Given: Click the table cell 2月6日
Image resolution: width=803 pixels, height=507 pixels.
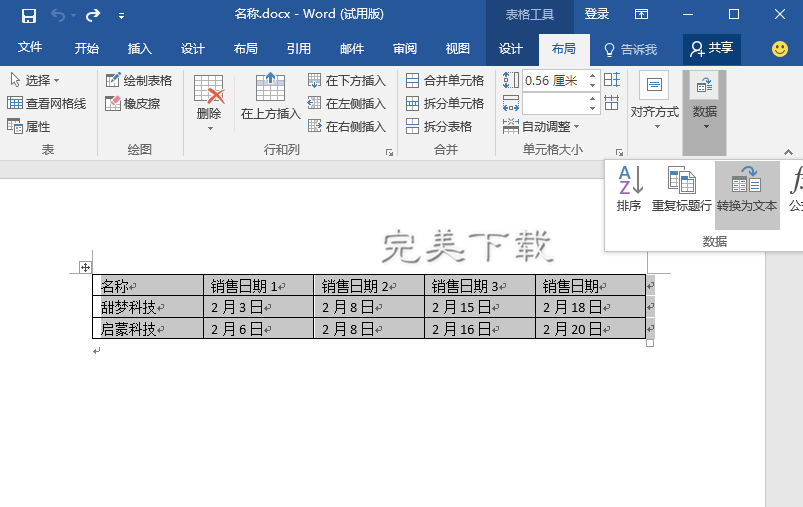Looking at the screenshot, I should (x=258, y=328).
